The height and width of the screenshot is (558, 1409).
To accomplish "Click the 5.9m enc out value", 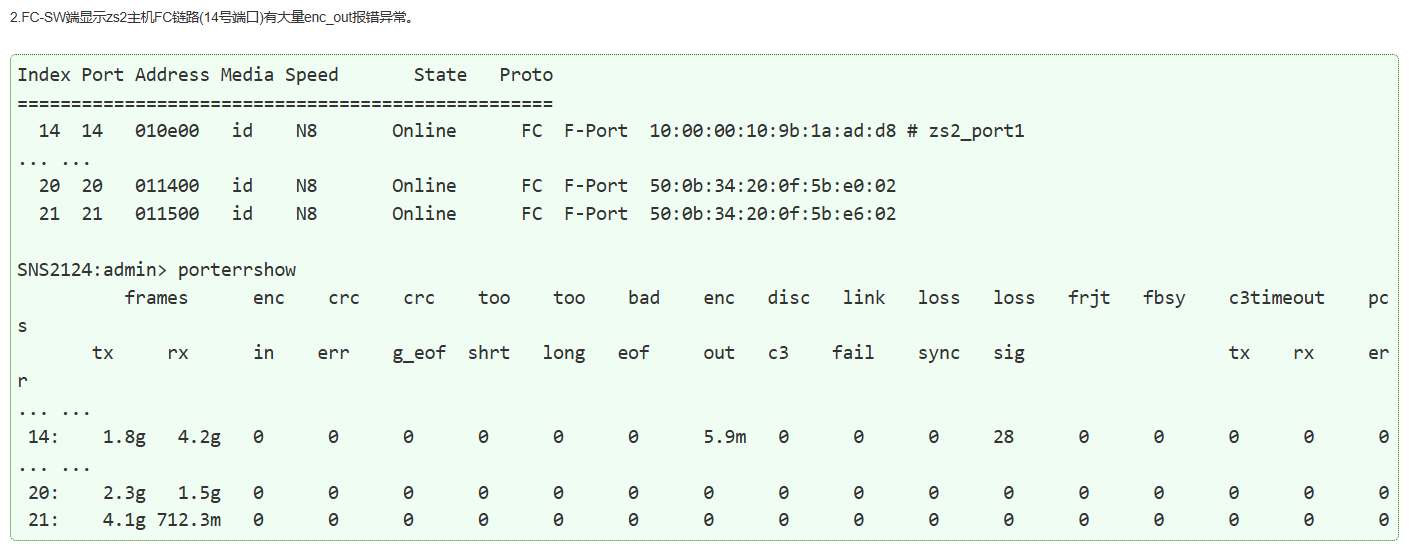I will [724, 437].
